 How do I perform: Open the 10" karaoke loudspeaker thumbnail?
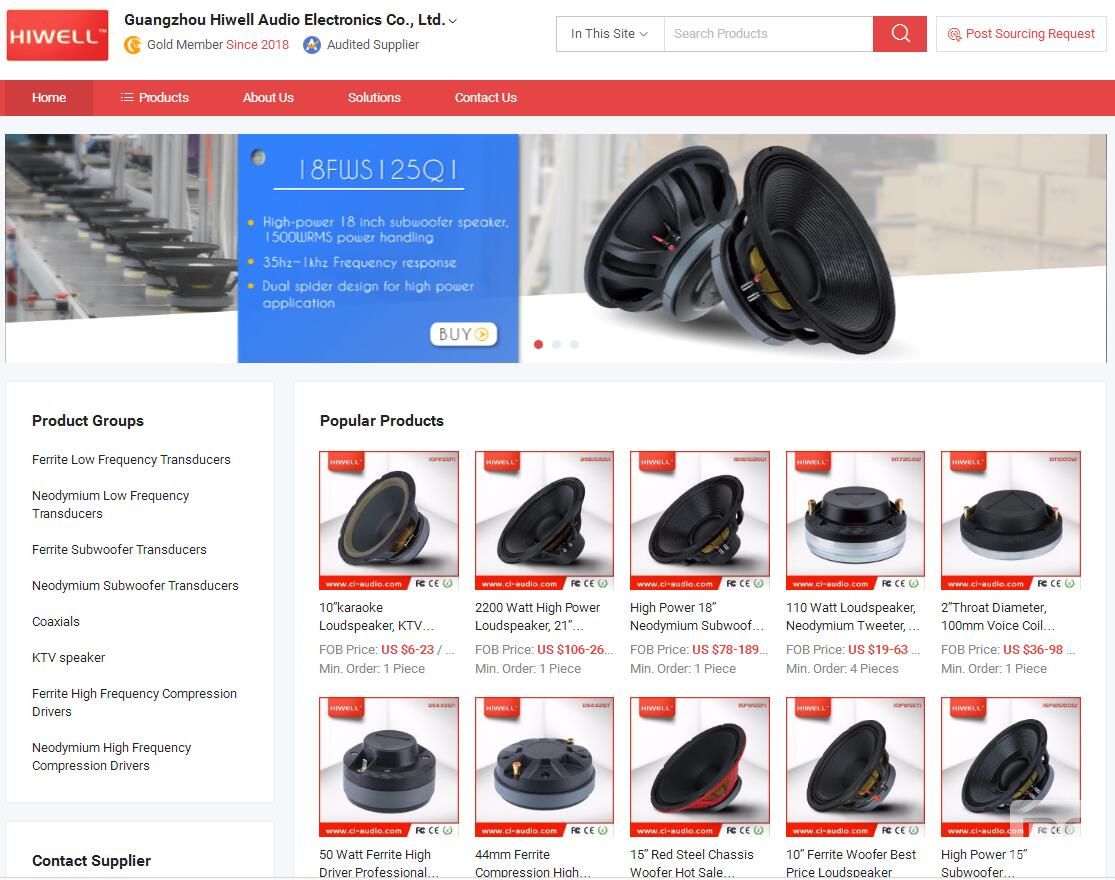tap(389, 520)
